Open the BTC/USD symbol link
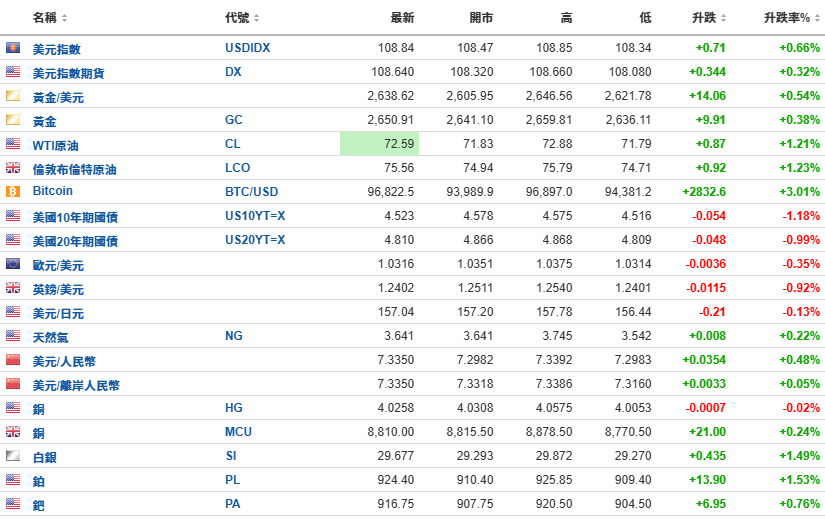This screenshot has width=825, height=519. 251,191
